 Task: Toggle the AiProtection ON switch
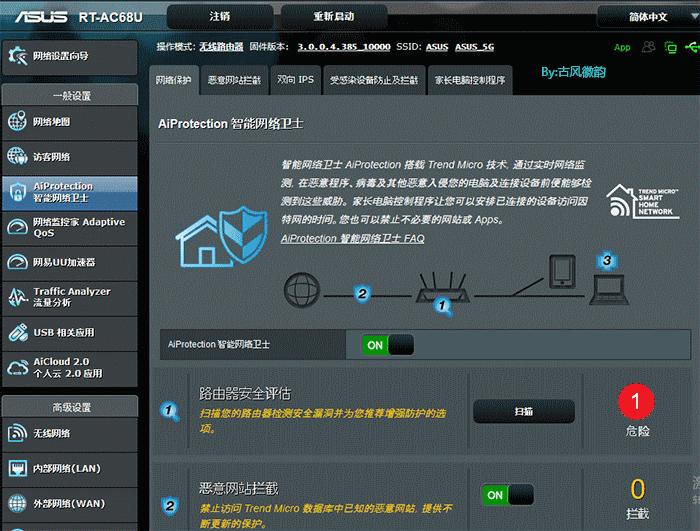(388, 345)
